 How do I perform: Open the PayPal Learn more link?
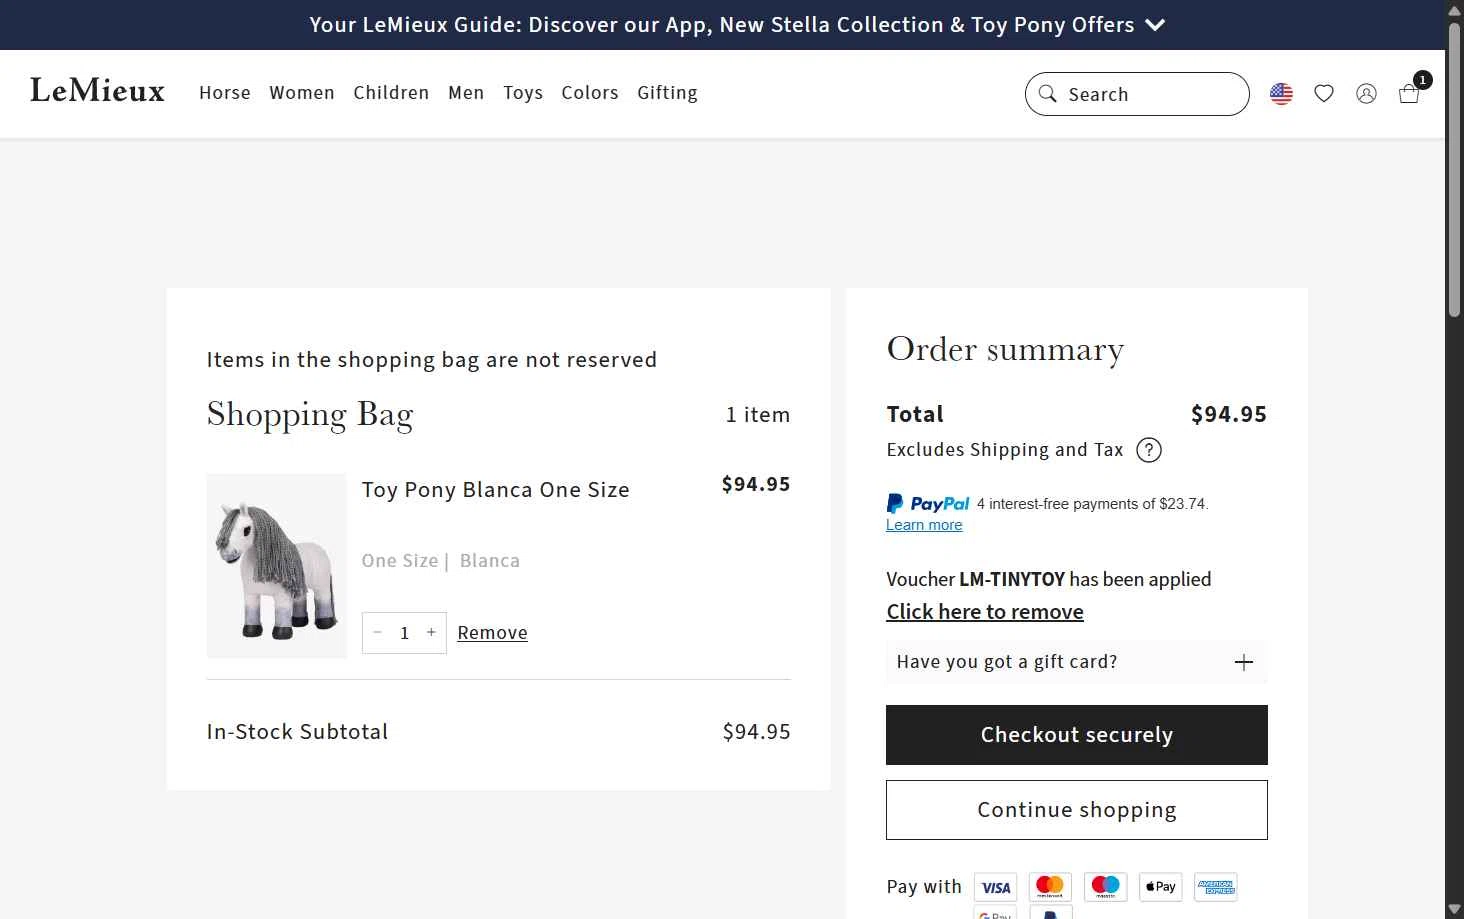point(924,525)
